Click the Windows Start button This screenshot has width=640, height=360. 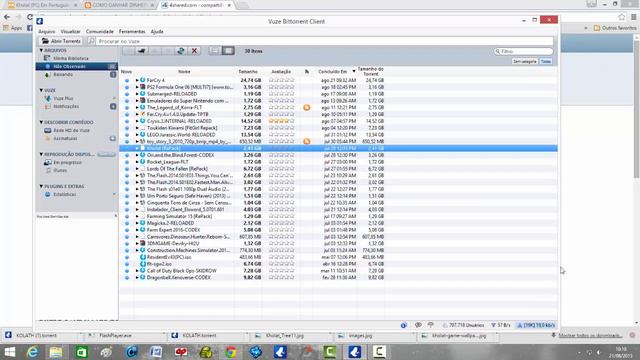10,352
